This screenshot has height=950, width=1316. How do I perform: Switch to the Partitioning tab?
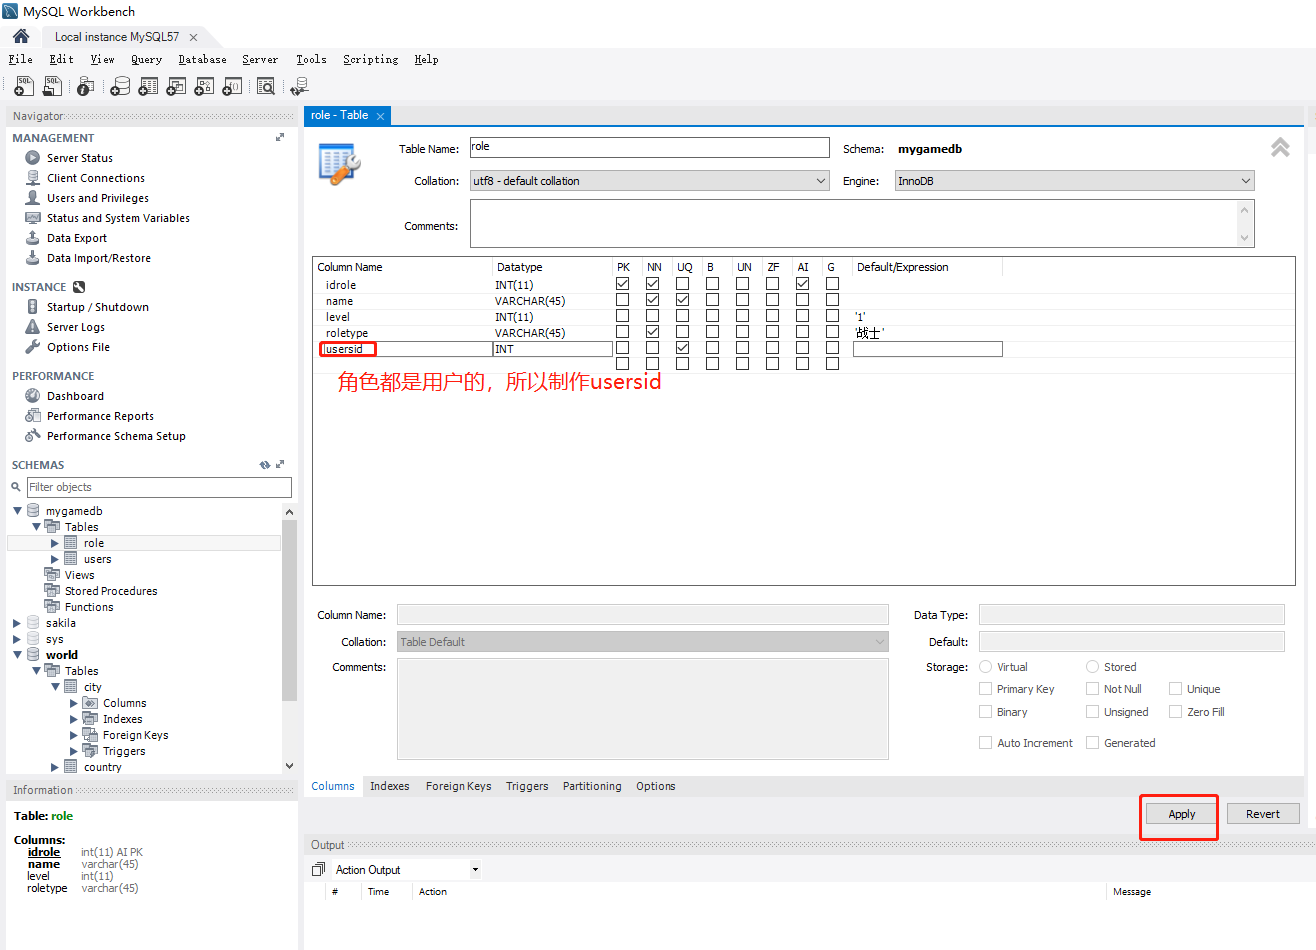click(x=592, y=786)
